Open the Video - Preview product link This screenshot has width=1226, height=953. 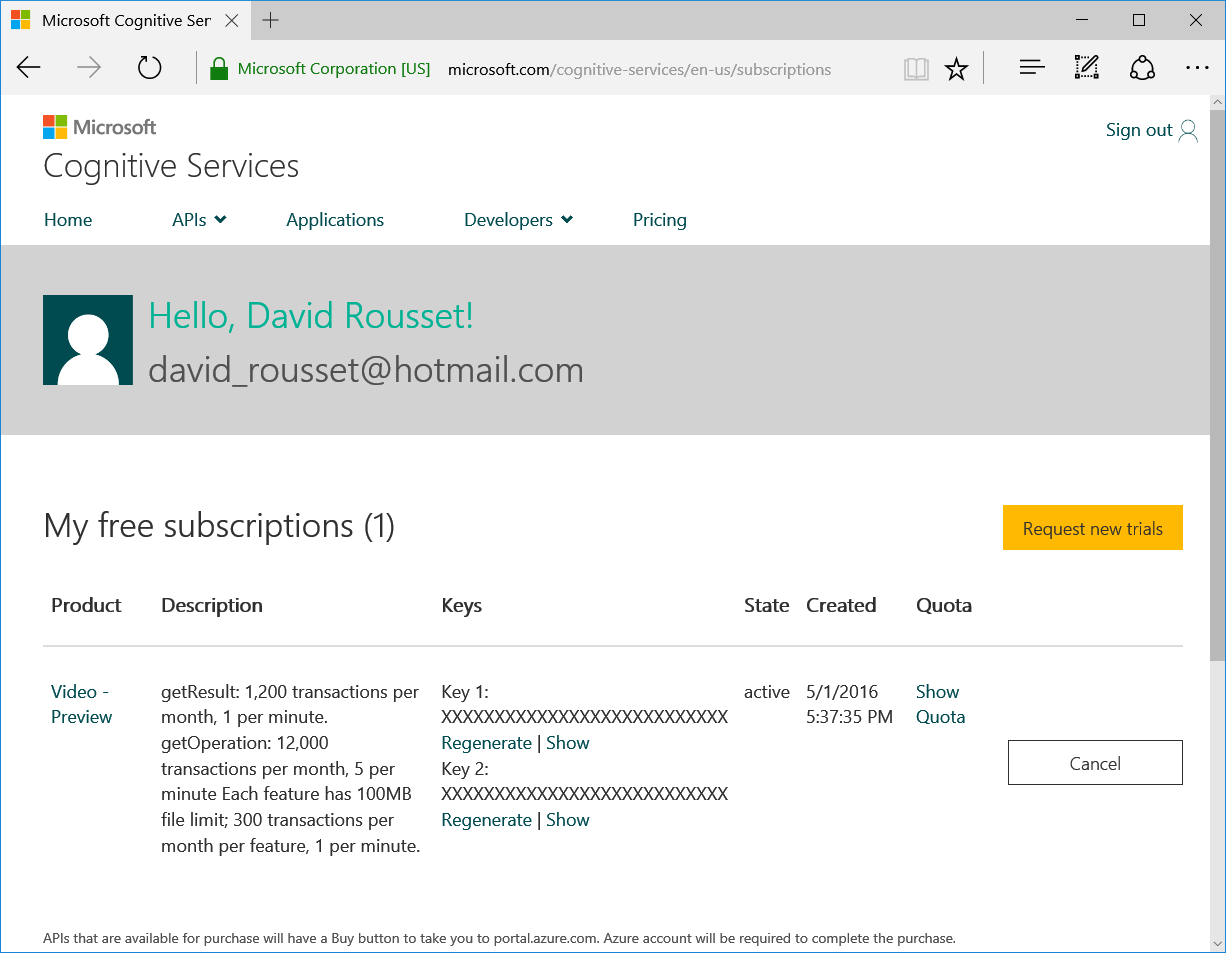point(82,704)
